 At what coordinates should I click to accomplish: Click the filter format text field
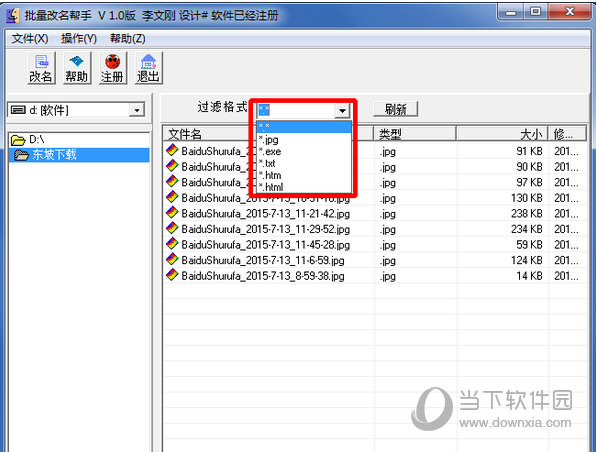[x=296, y=110]
